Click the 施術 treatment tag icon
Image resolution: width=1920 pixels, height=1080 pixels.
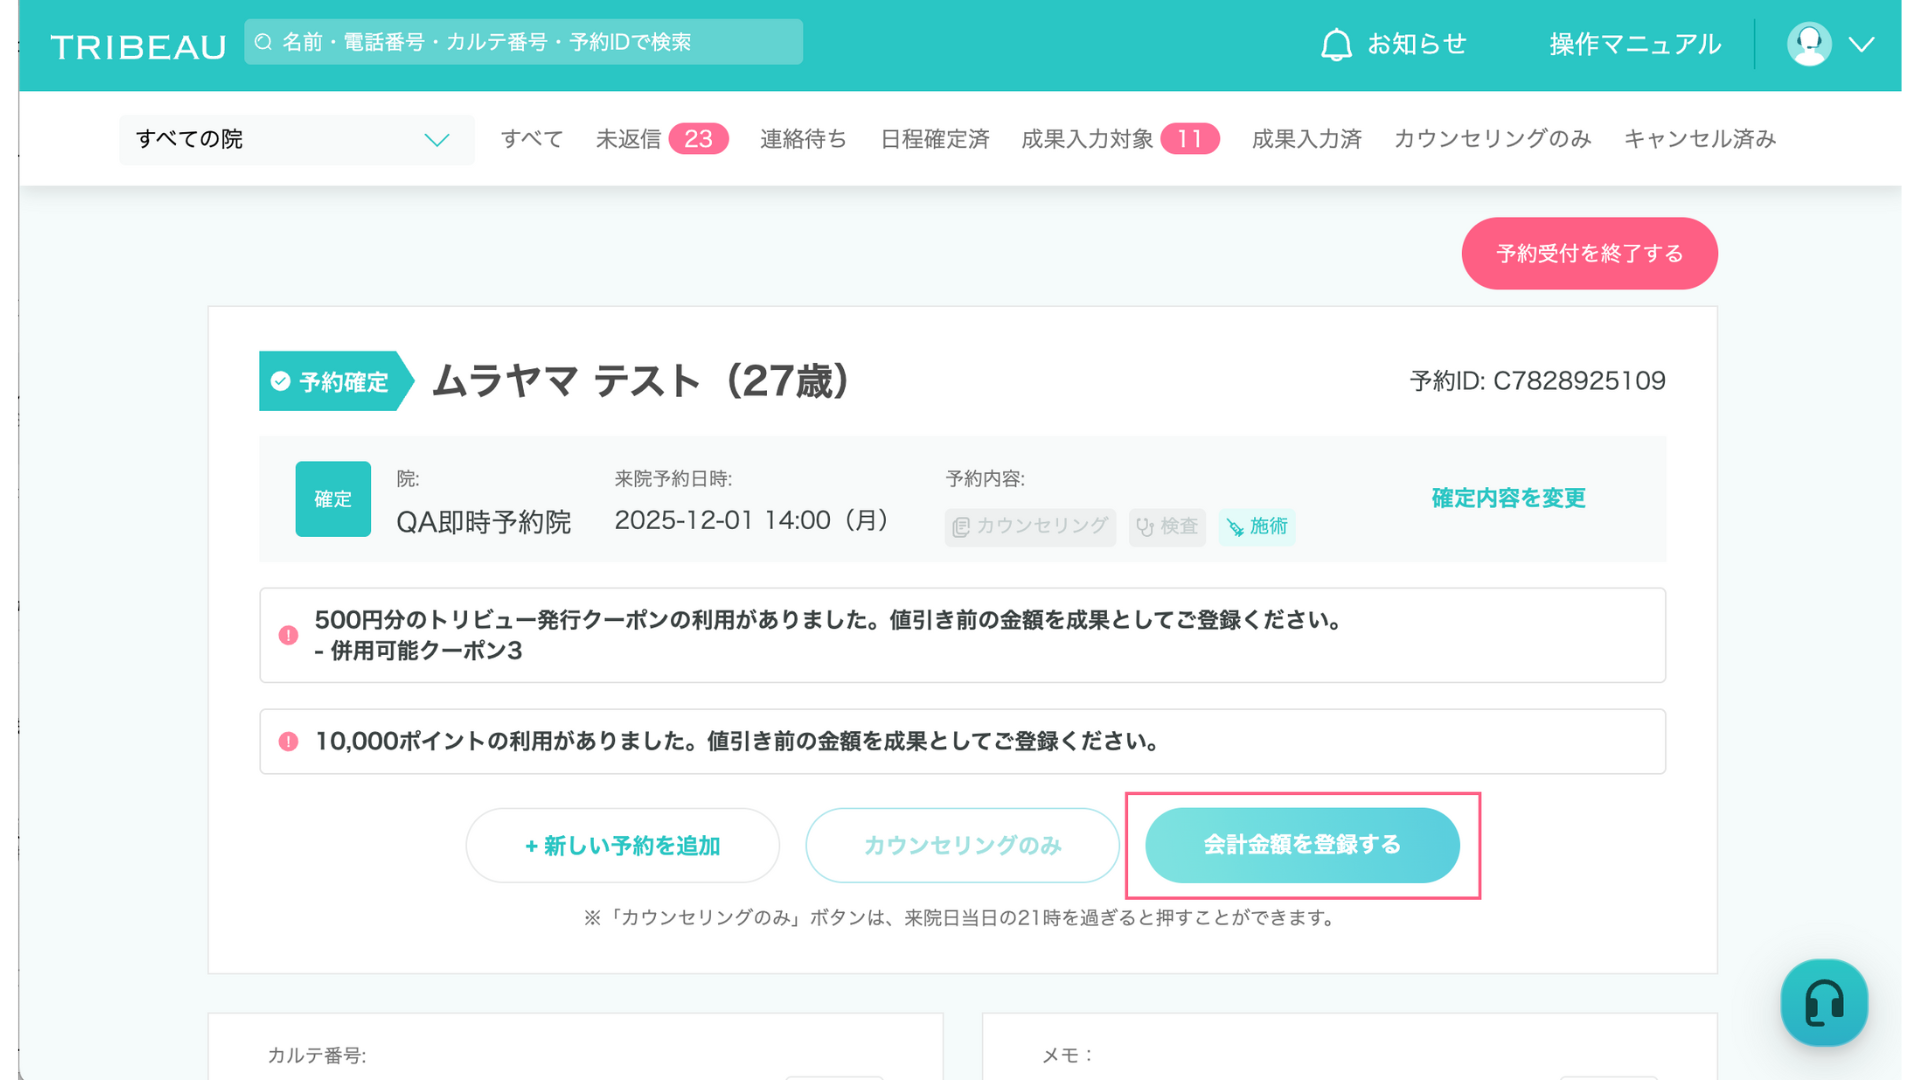pos(1236,527)
